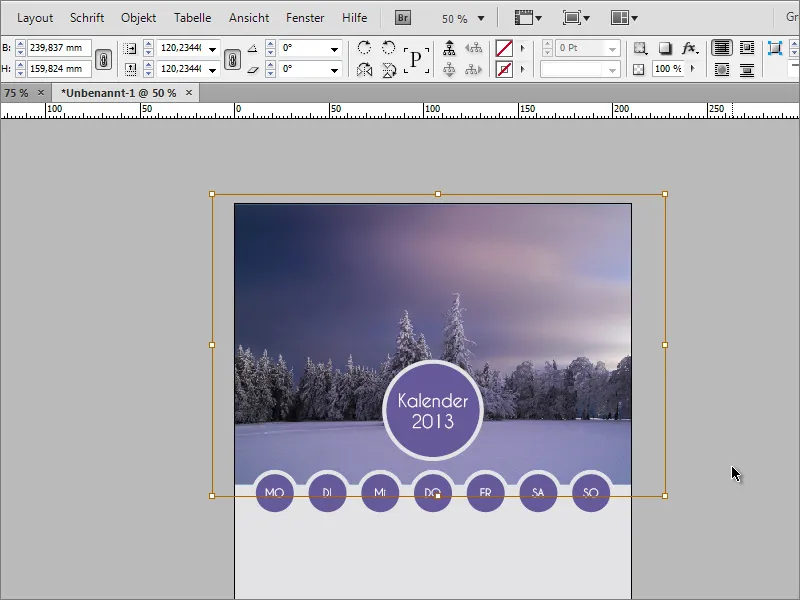Open the arrange documents dropdown
800x600 pixels.
(624, 18)
